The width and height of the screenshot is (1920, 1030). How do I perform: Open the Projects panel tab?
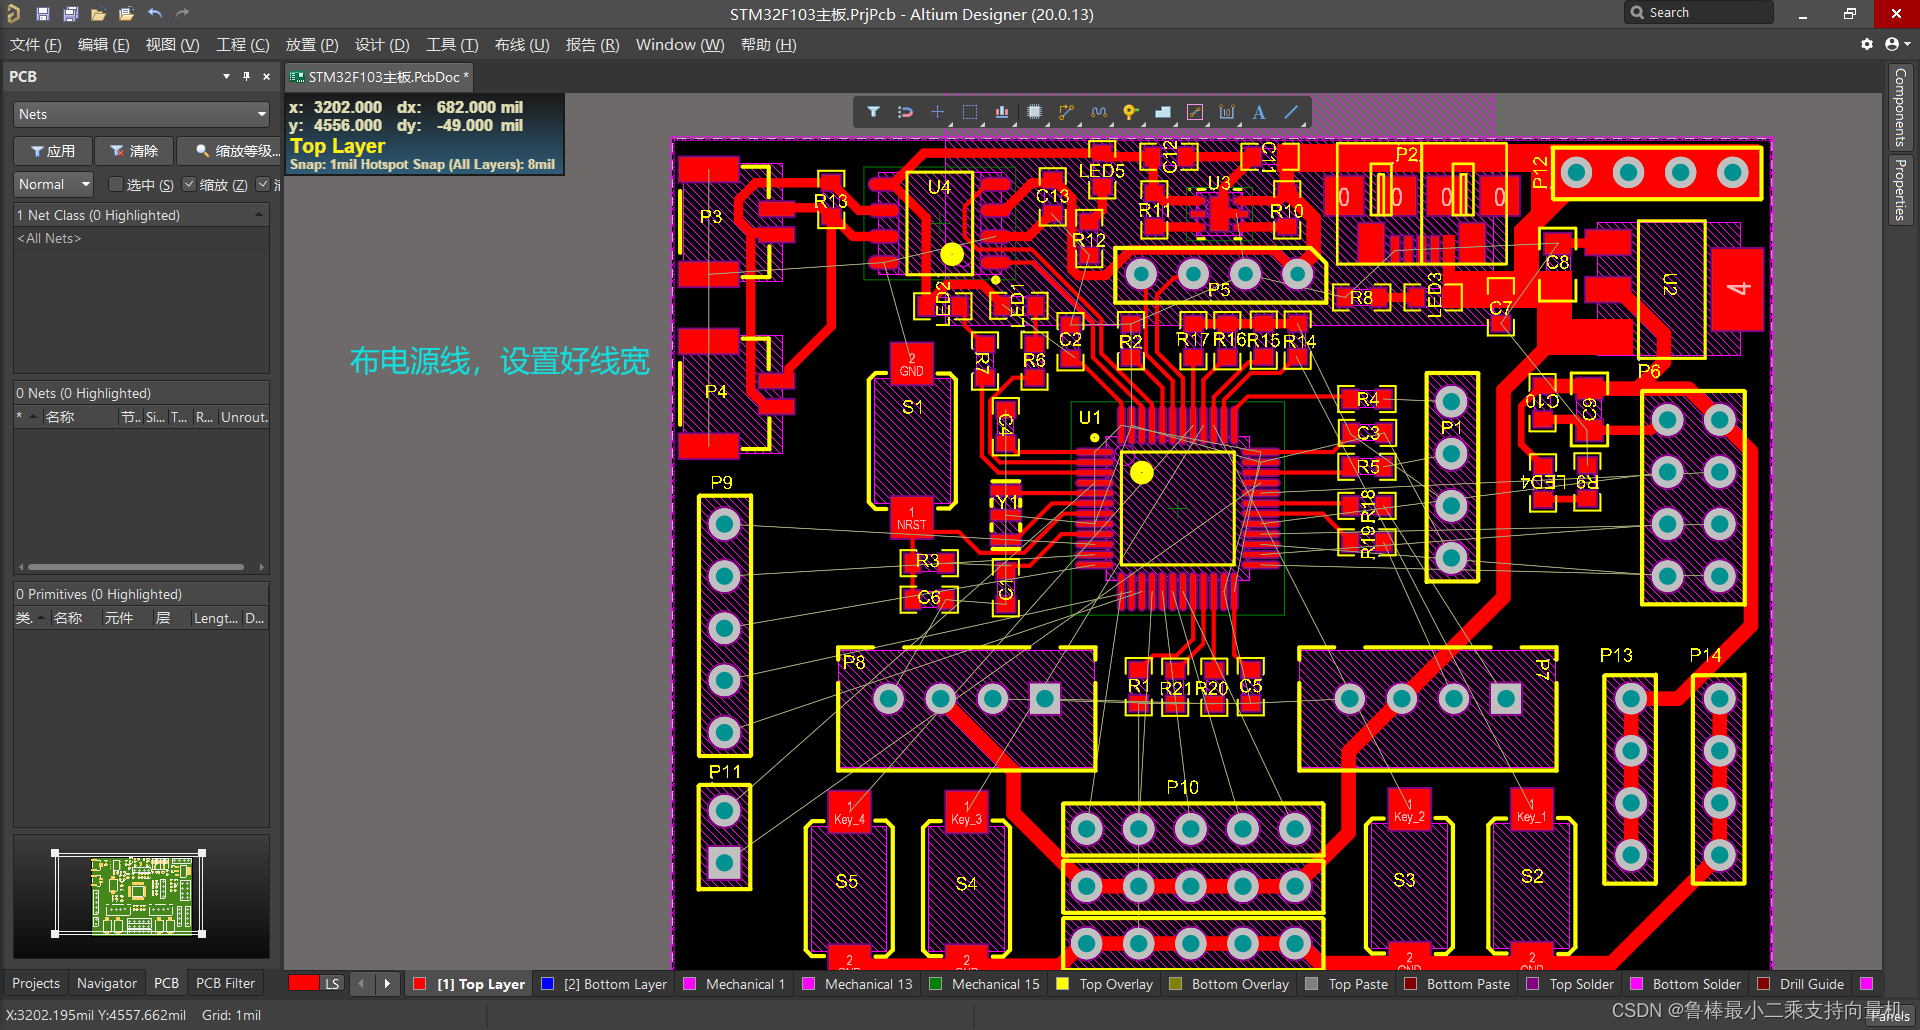36,983
